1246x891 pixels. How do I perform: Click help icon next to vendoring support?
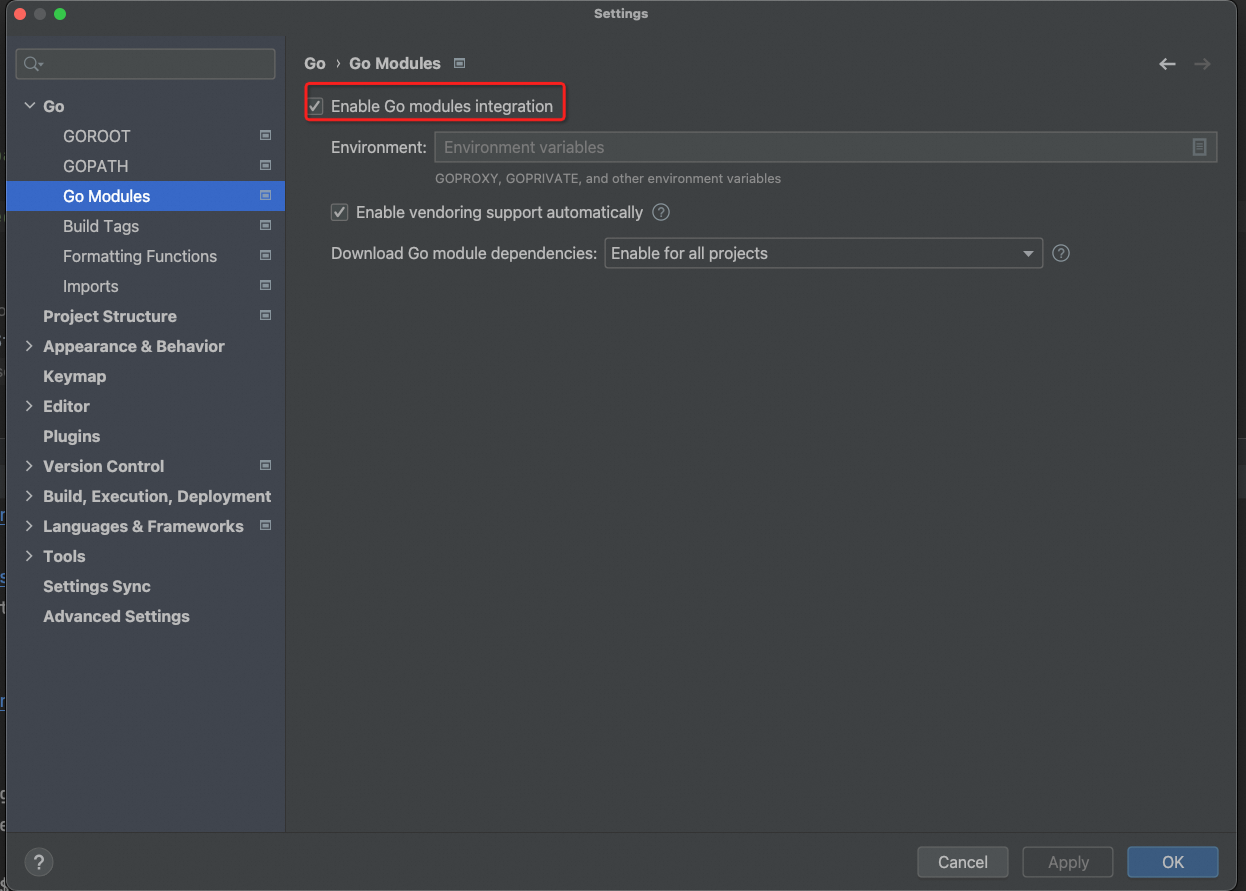point(661,212)
